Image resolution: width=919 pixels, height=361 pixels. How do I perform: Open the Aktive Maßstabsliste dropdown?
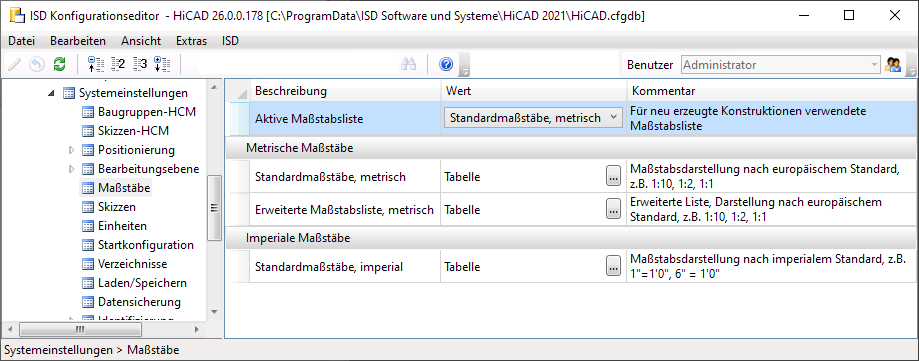click(614, 117)
